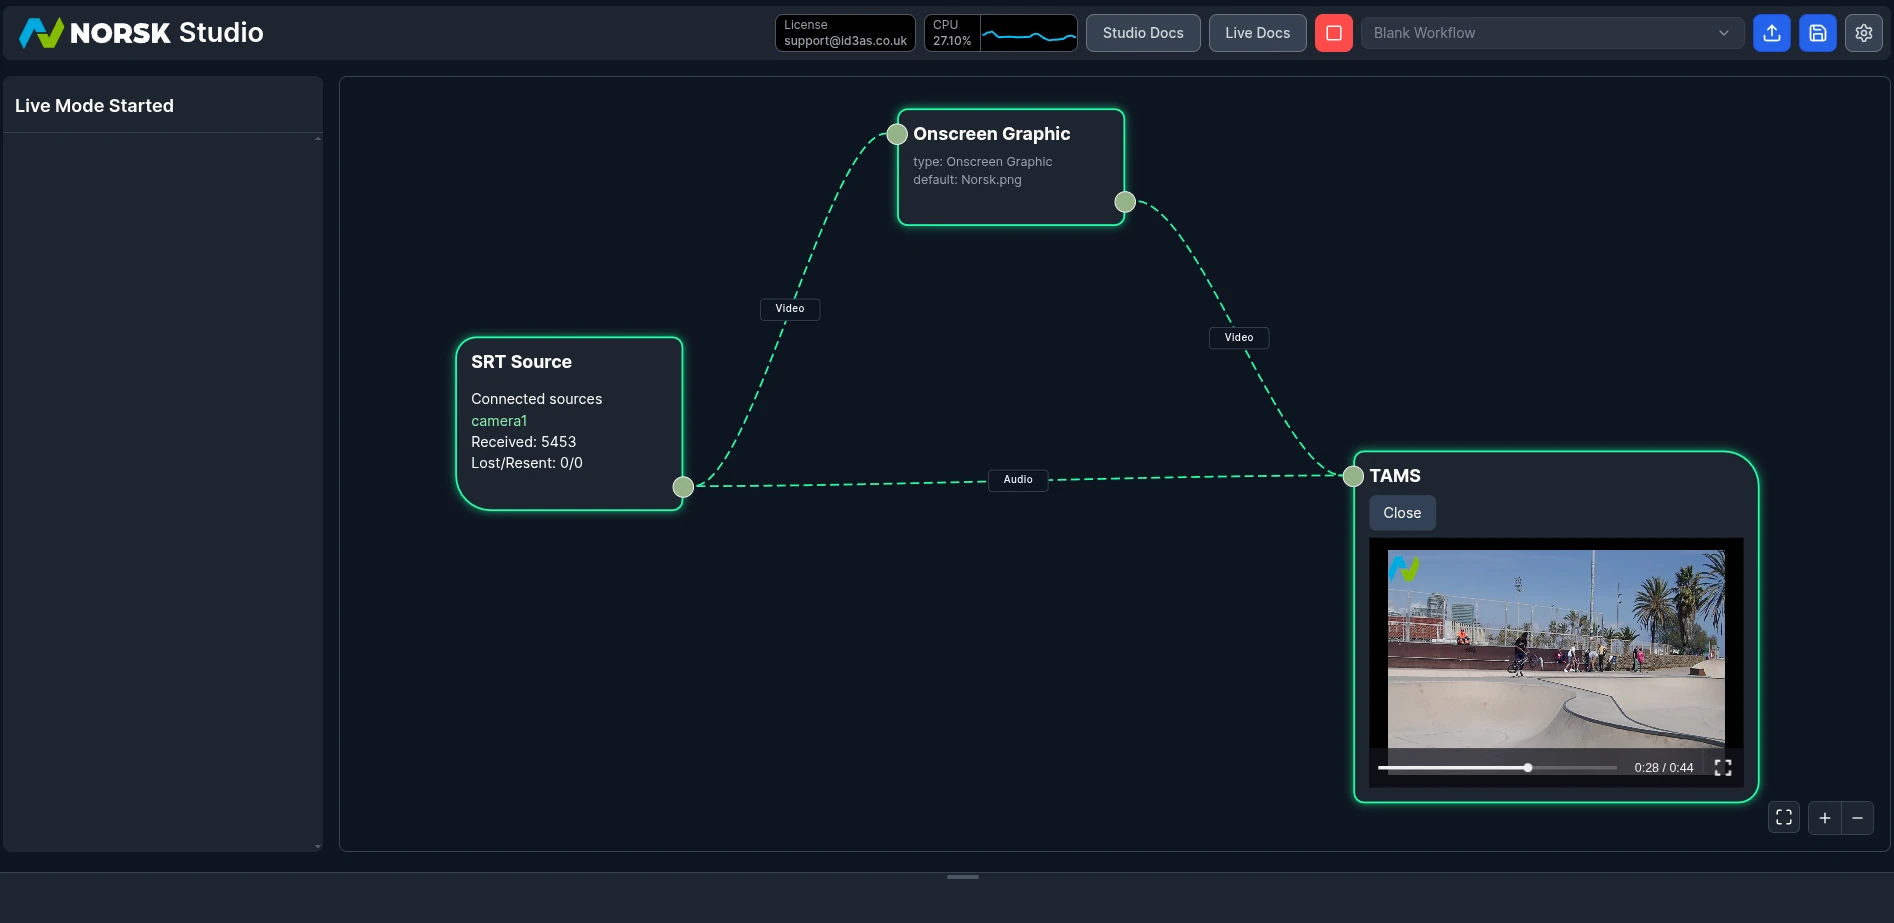Click the sidebar scrollbar down arrow

coord(318,846)
